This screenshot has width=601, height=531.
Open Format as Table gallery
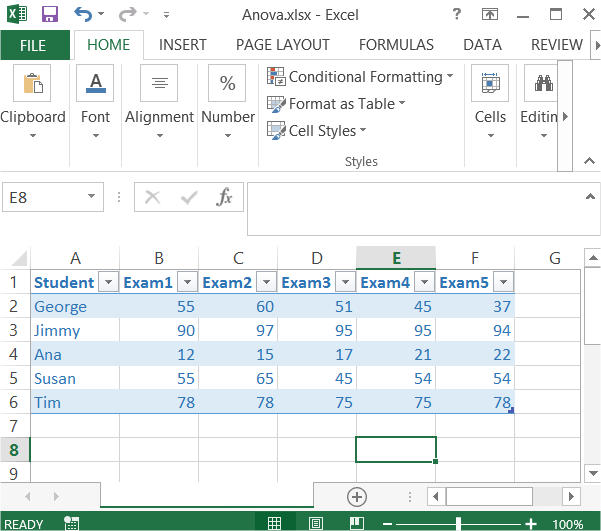(336, 104)
